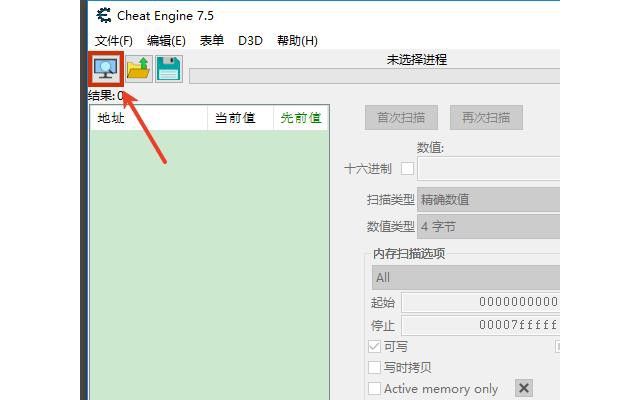Click the 先前值 column header
The height and width of the screenshot is (400, 640).
301,118
